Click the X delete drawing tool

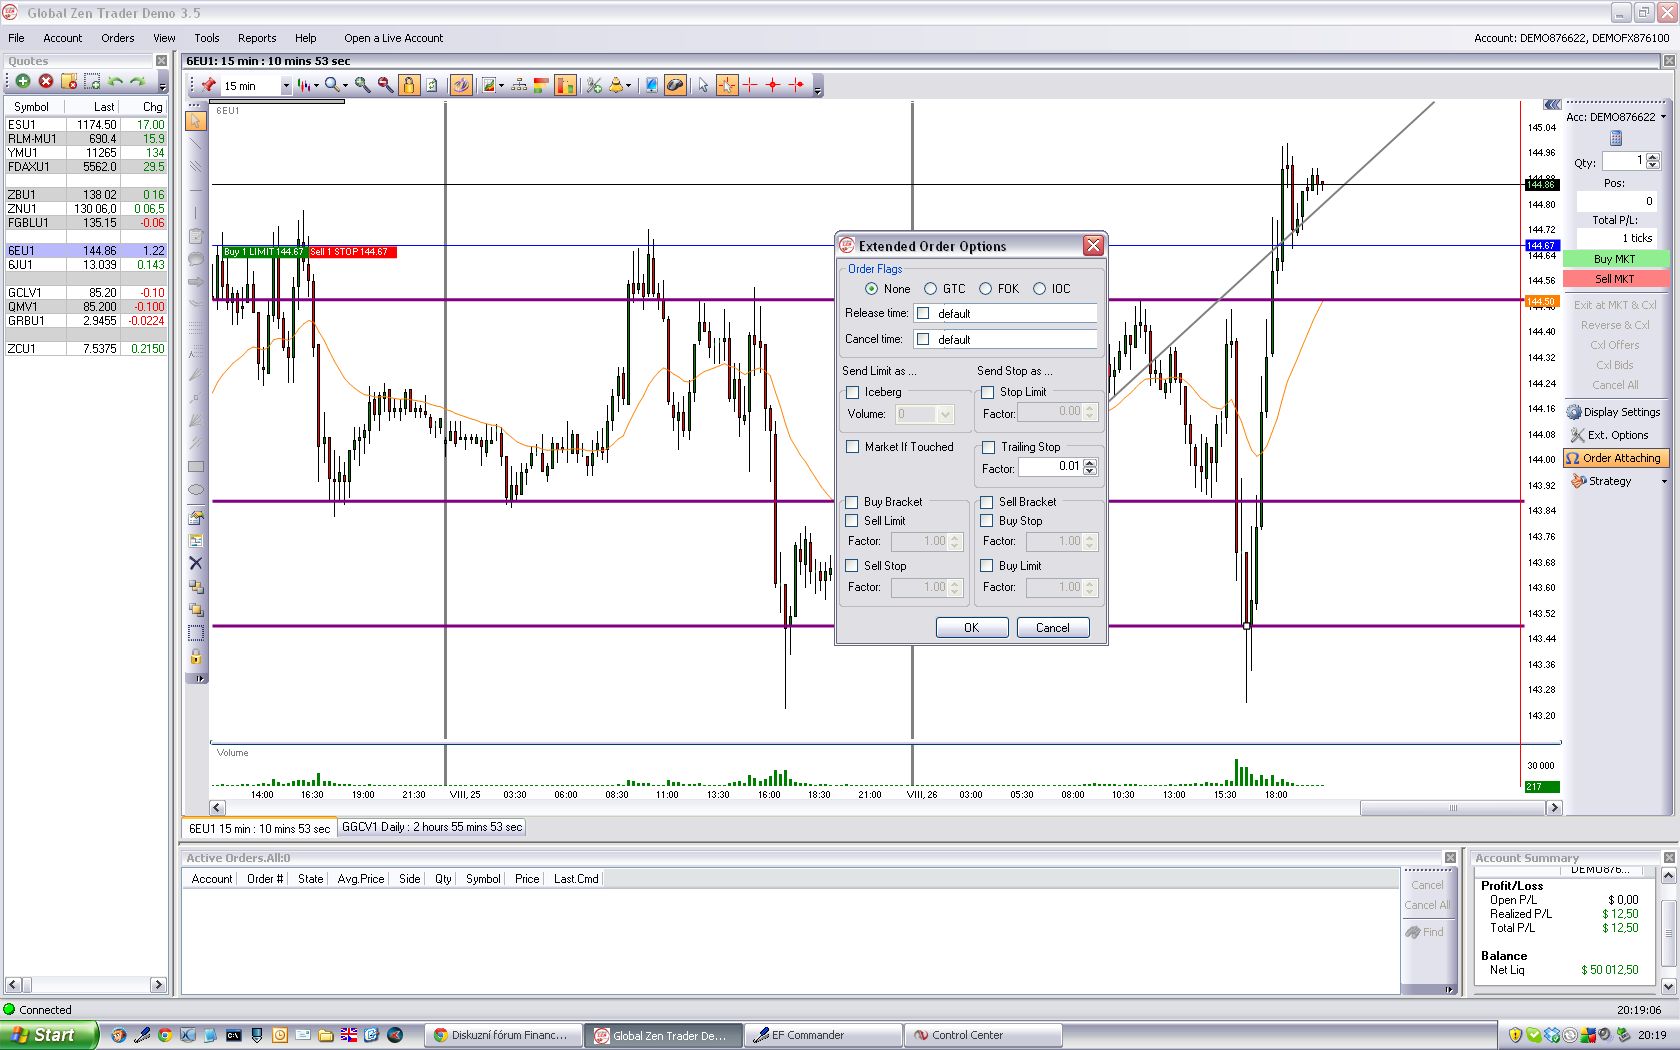(196, 563)
